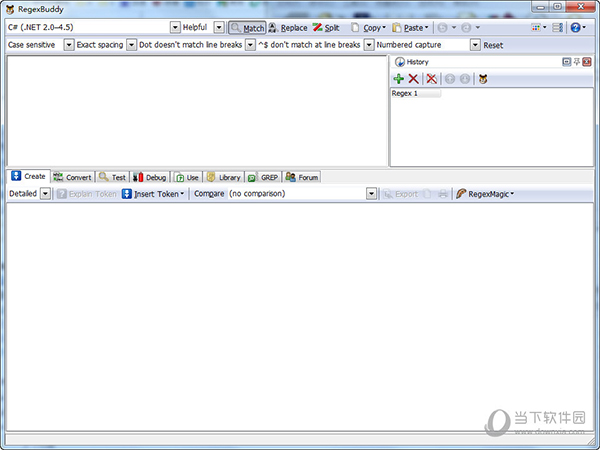Screen dimensions: 600x450
Task: Open the colored layout grid menu
Action: click(538, 28)
